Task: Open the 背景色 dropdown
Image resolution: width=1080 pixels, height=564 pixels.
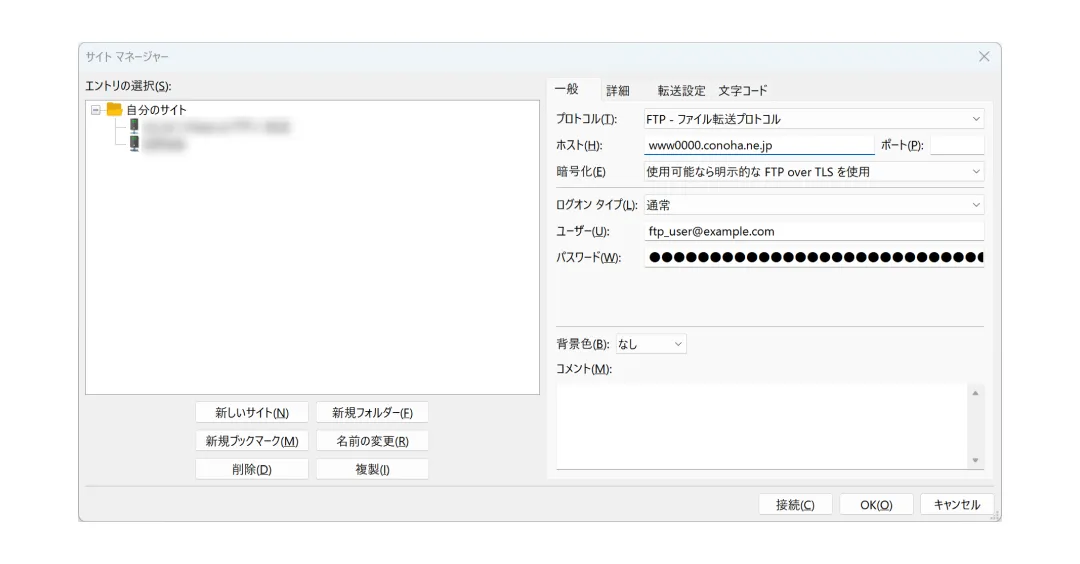Action: coord(651,344)
